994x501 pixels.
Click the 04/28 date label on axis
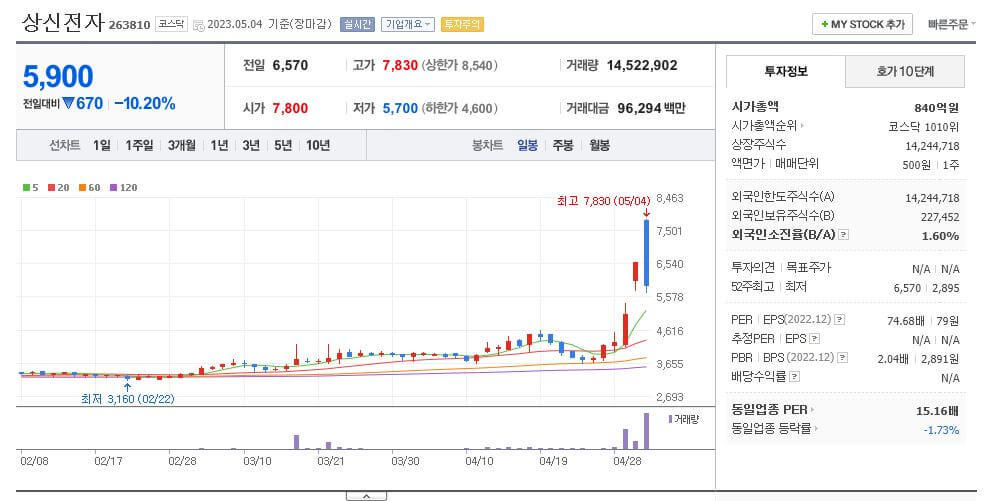click(x=627, y=461)
